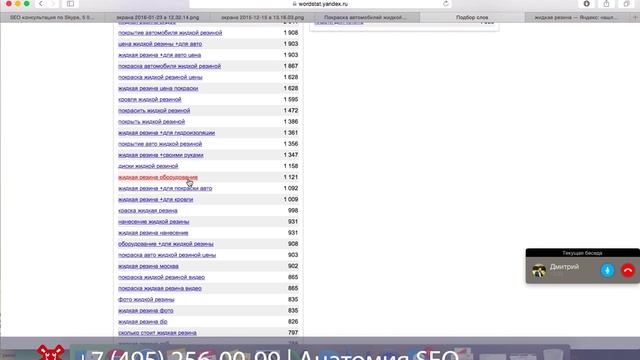Viewport: 640px width, 360px height.
Task: Open 'покраска жидкая резина видео' query
Action: [160, 288]
